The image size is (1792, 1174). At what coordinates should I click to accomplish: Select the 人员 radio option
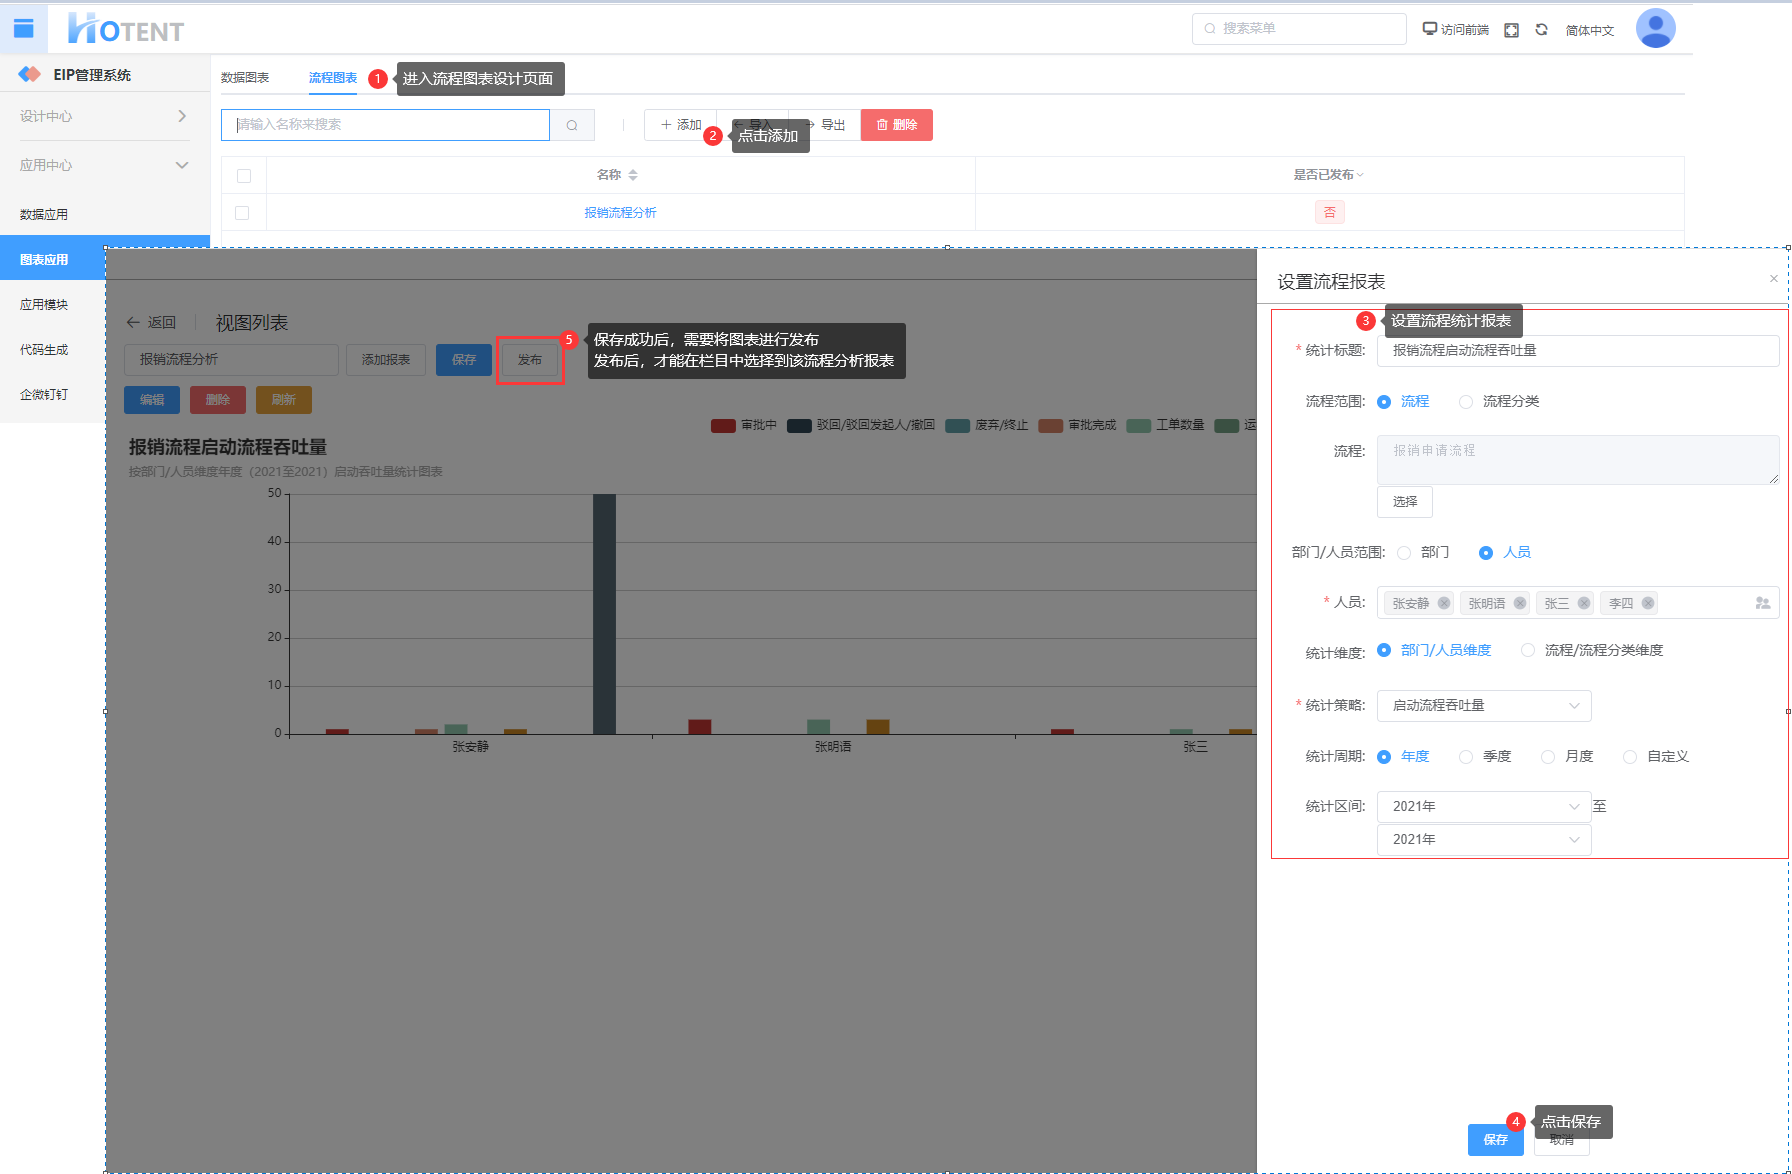[x=1486, y=553]
